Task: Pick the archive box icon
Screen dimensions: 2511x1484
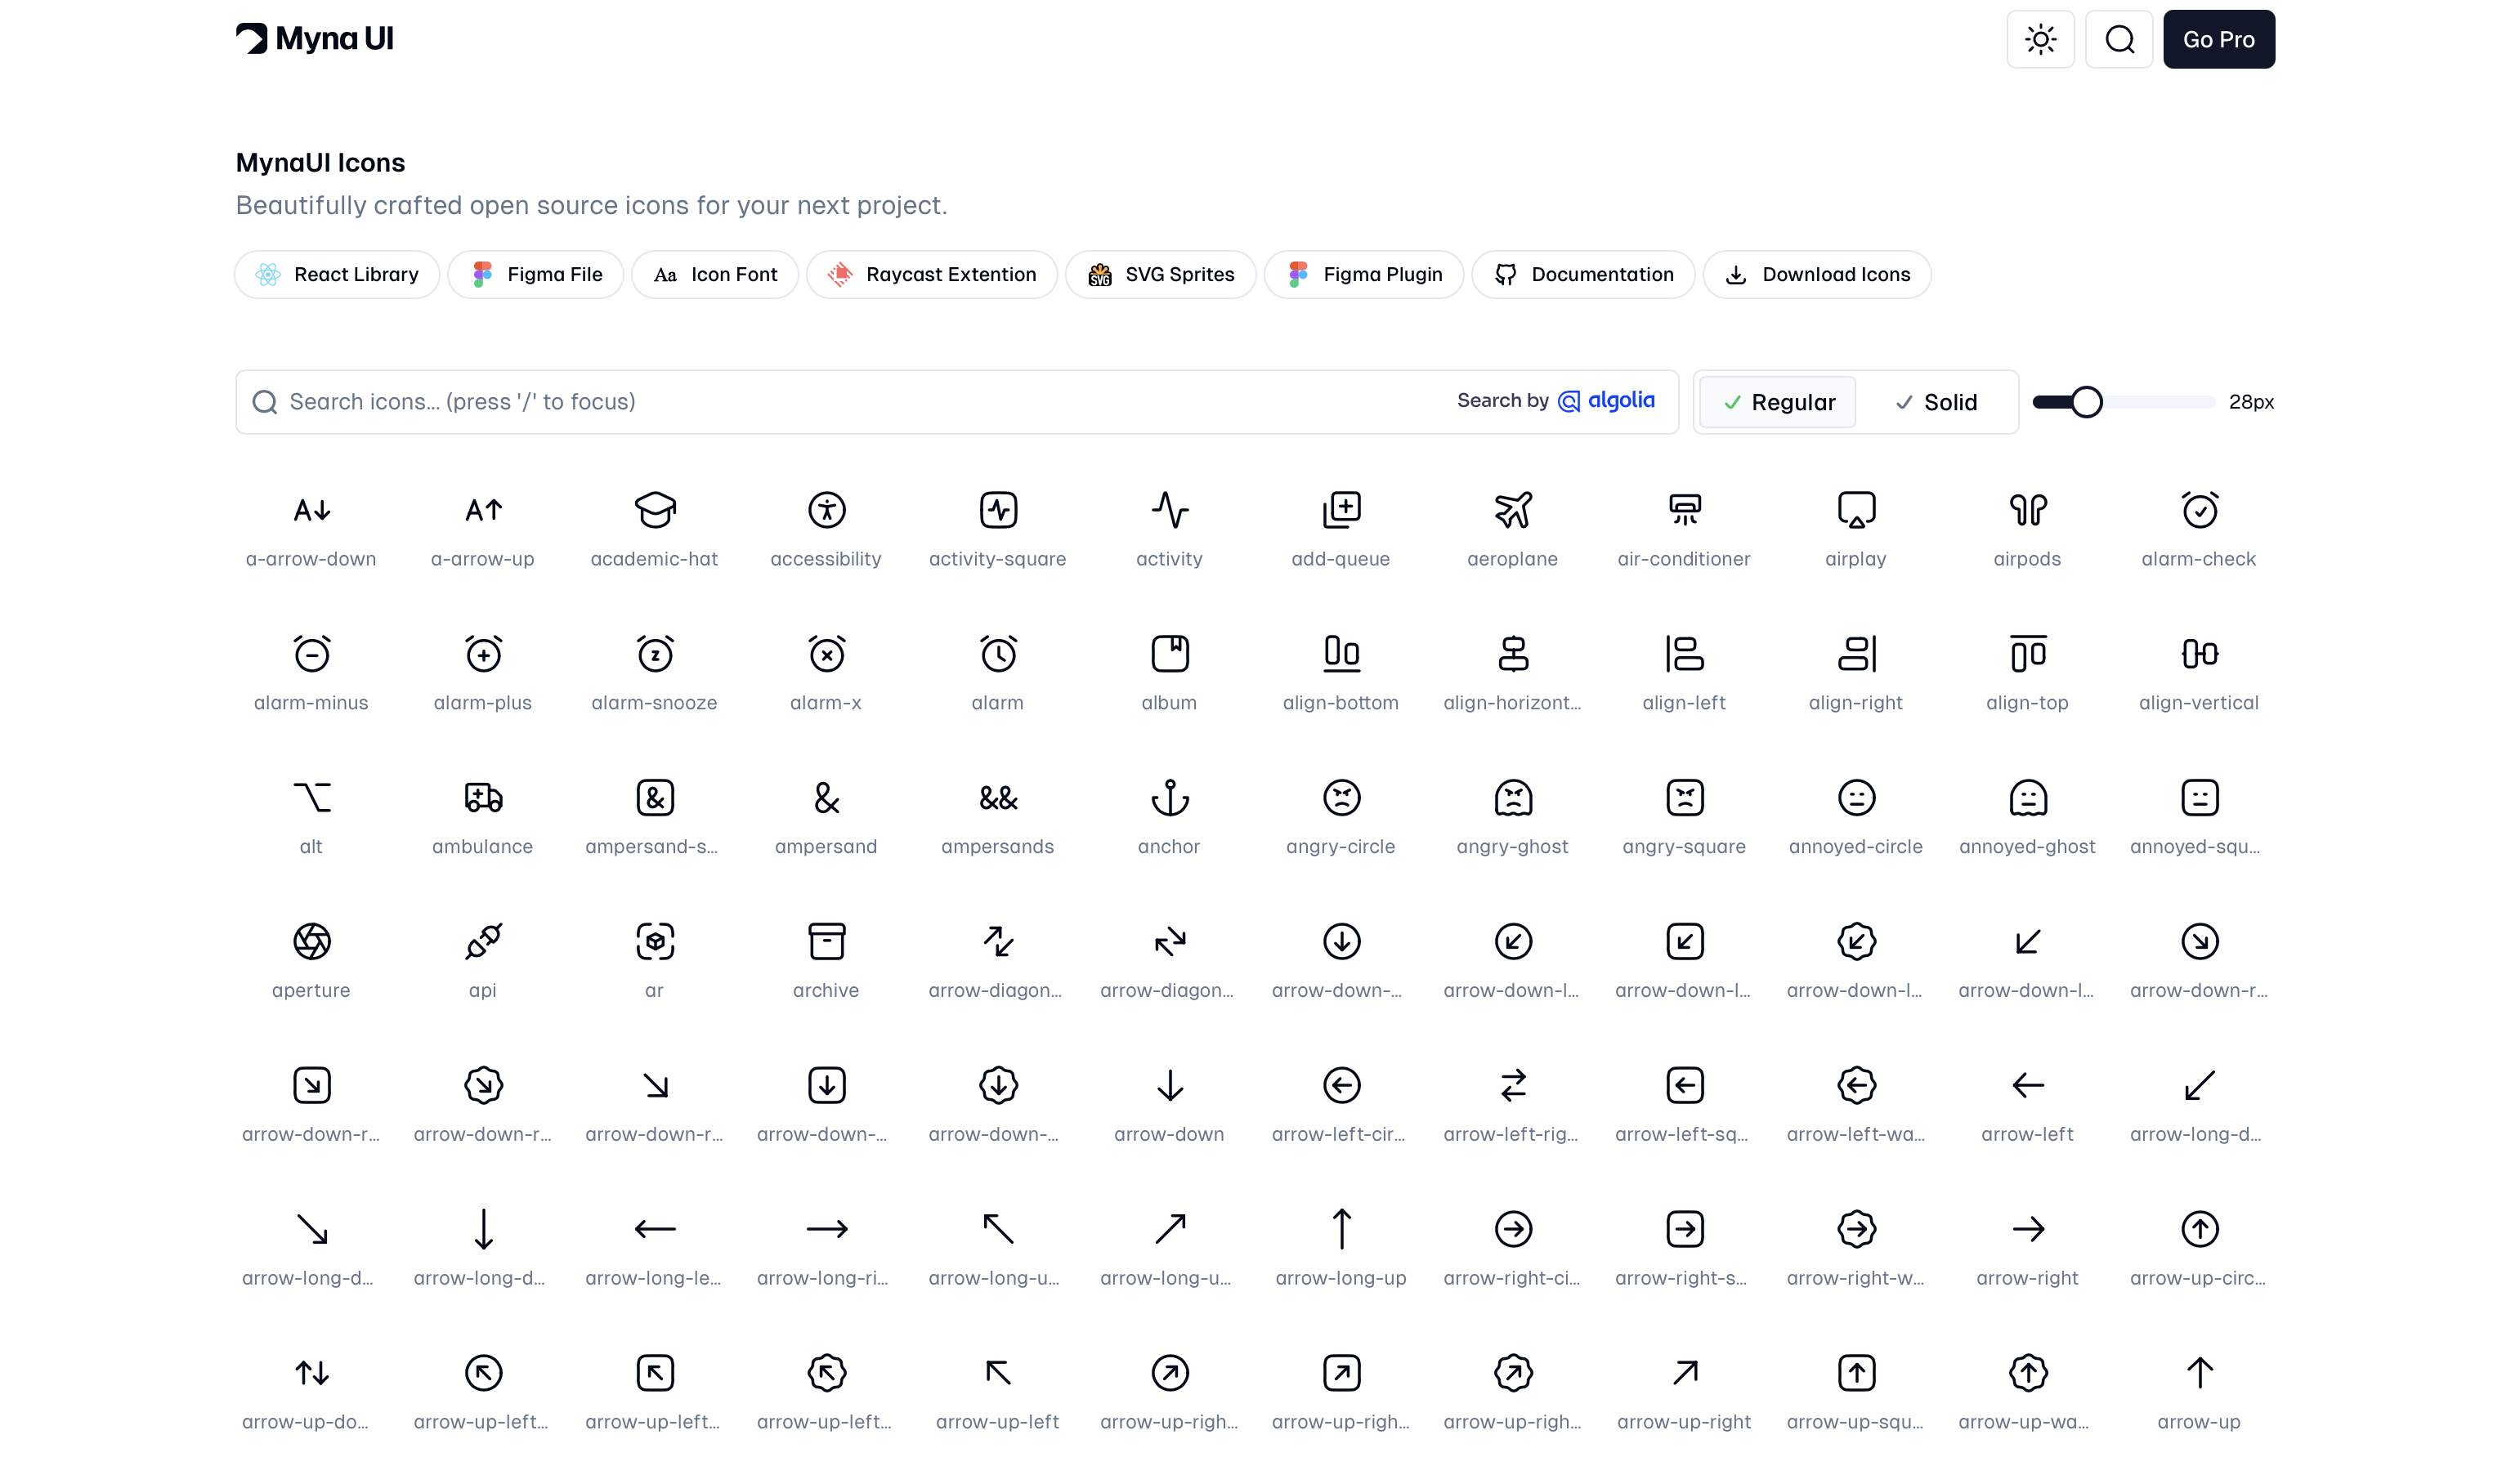Action: point(826,942)
